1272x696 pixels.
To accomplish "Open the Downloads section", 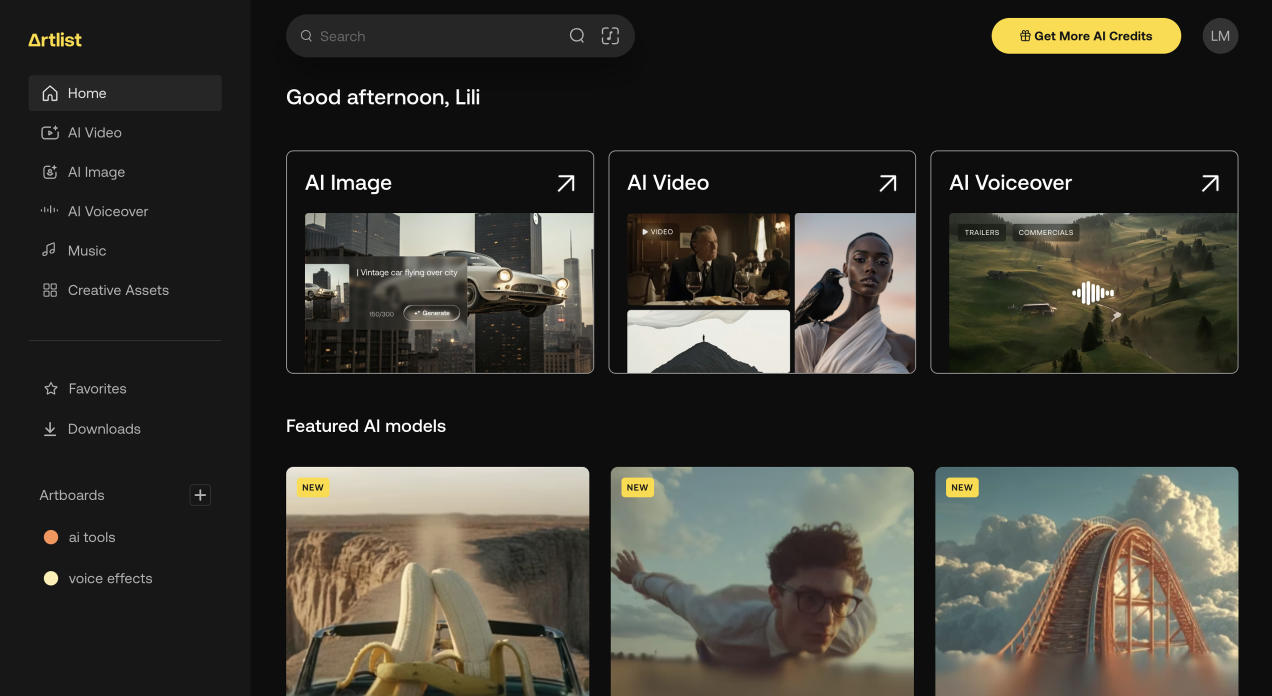I will [x=49, y=428].
